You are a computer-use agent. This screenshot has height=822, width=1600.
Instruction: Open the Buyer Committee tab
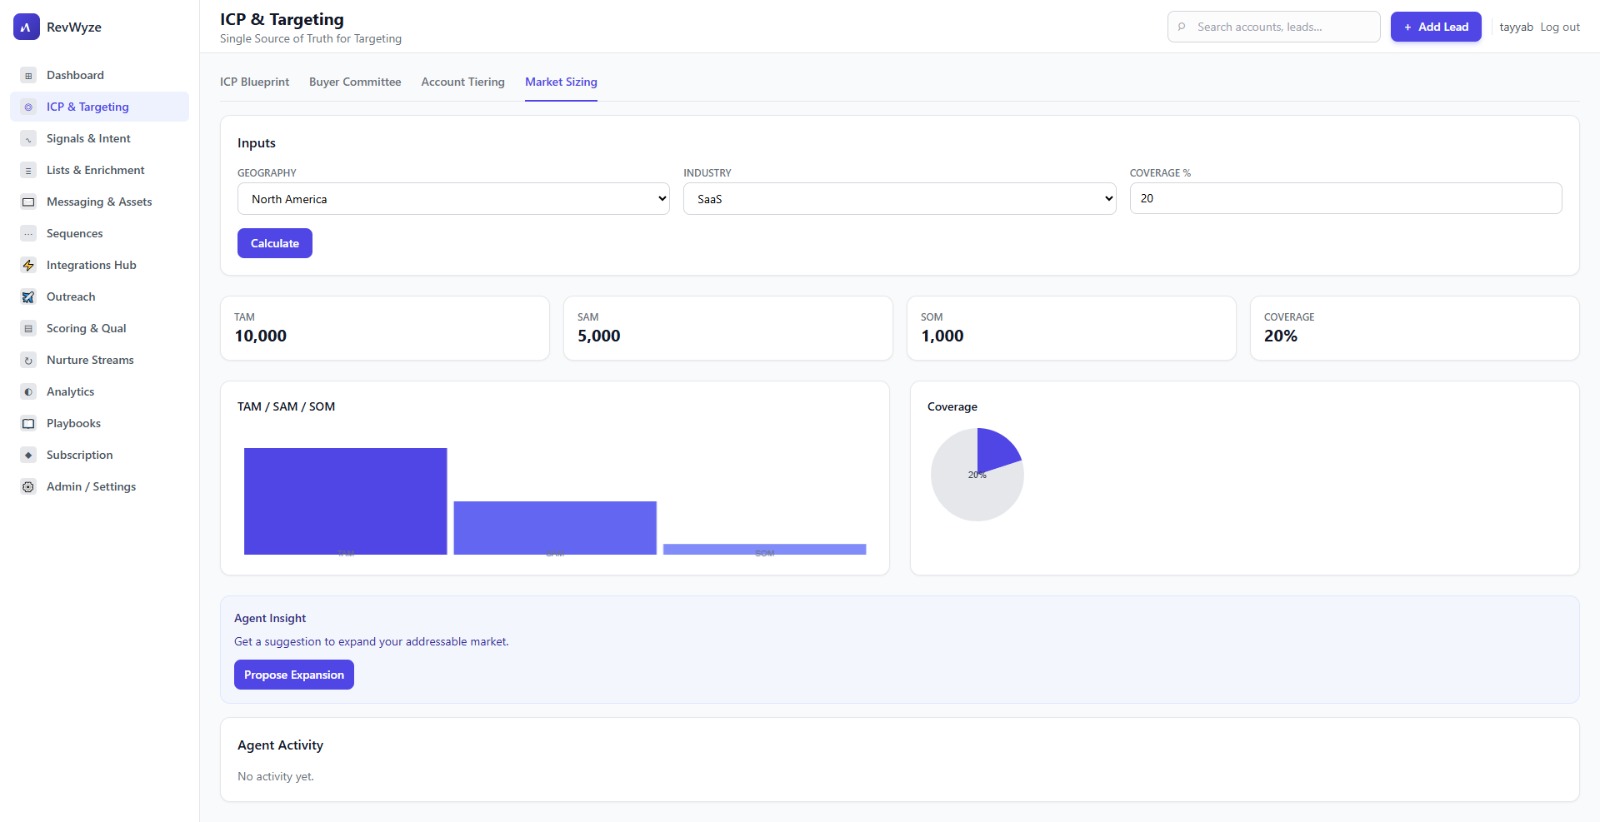point(355,82)
